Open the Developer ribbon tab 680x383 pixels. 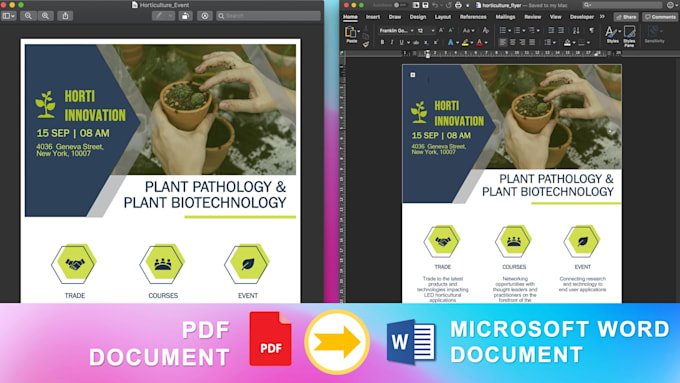pos(582,17)
